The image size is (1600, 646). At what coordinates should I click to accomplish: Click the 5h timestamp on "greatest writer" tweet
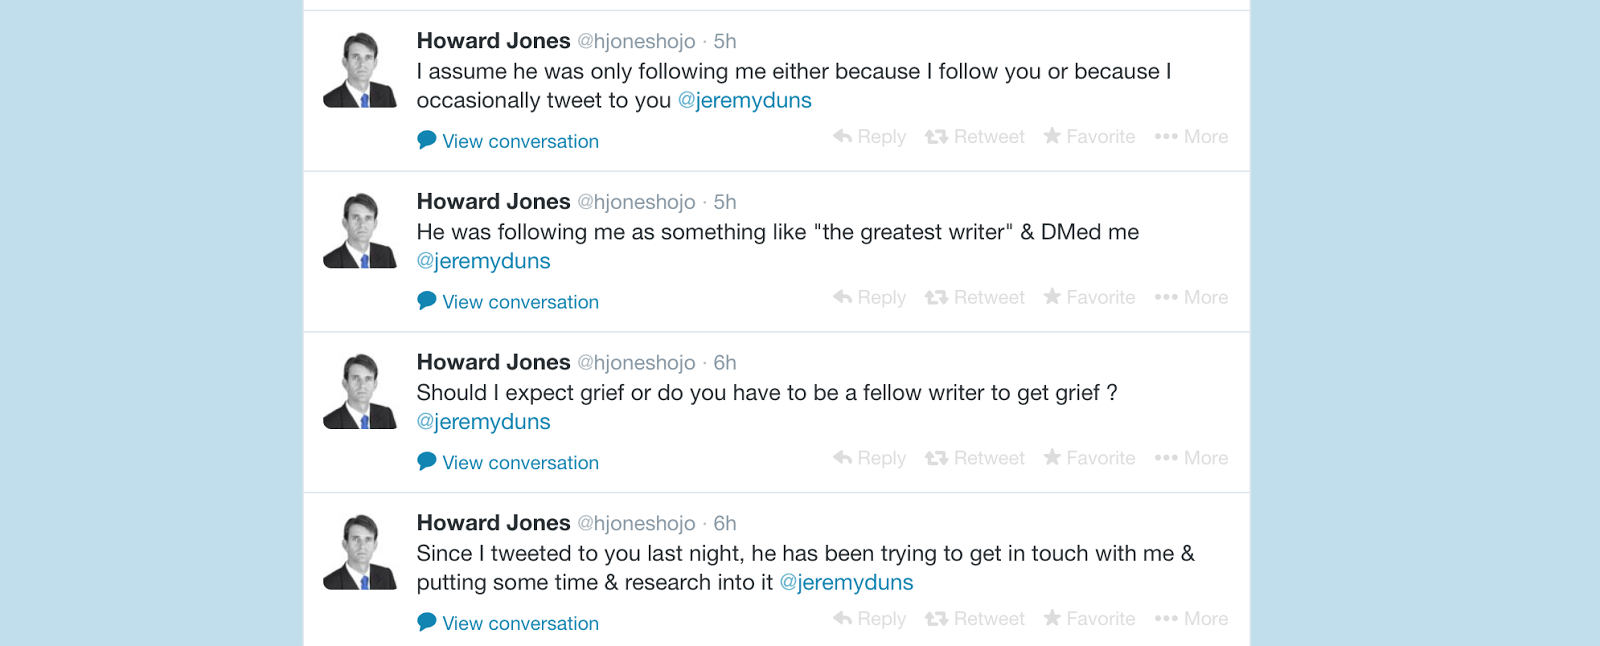[x=725, y=202]
